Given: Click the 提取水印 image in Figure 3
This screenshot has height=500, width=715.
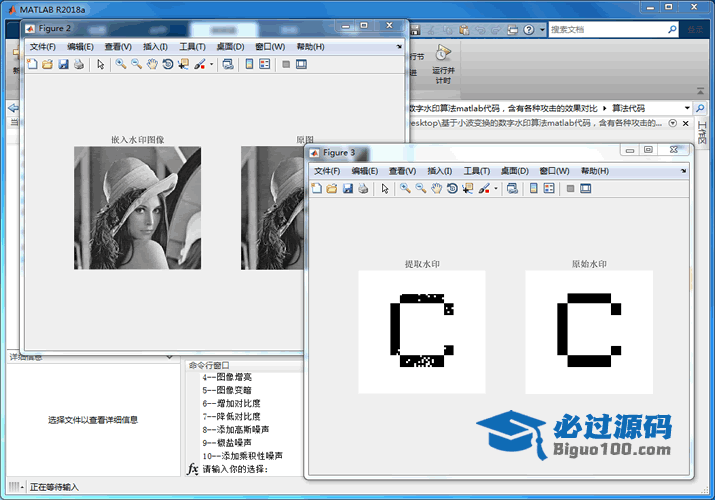Looking at the screenshot, I should [421, 331].
